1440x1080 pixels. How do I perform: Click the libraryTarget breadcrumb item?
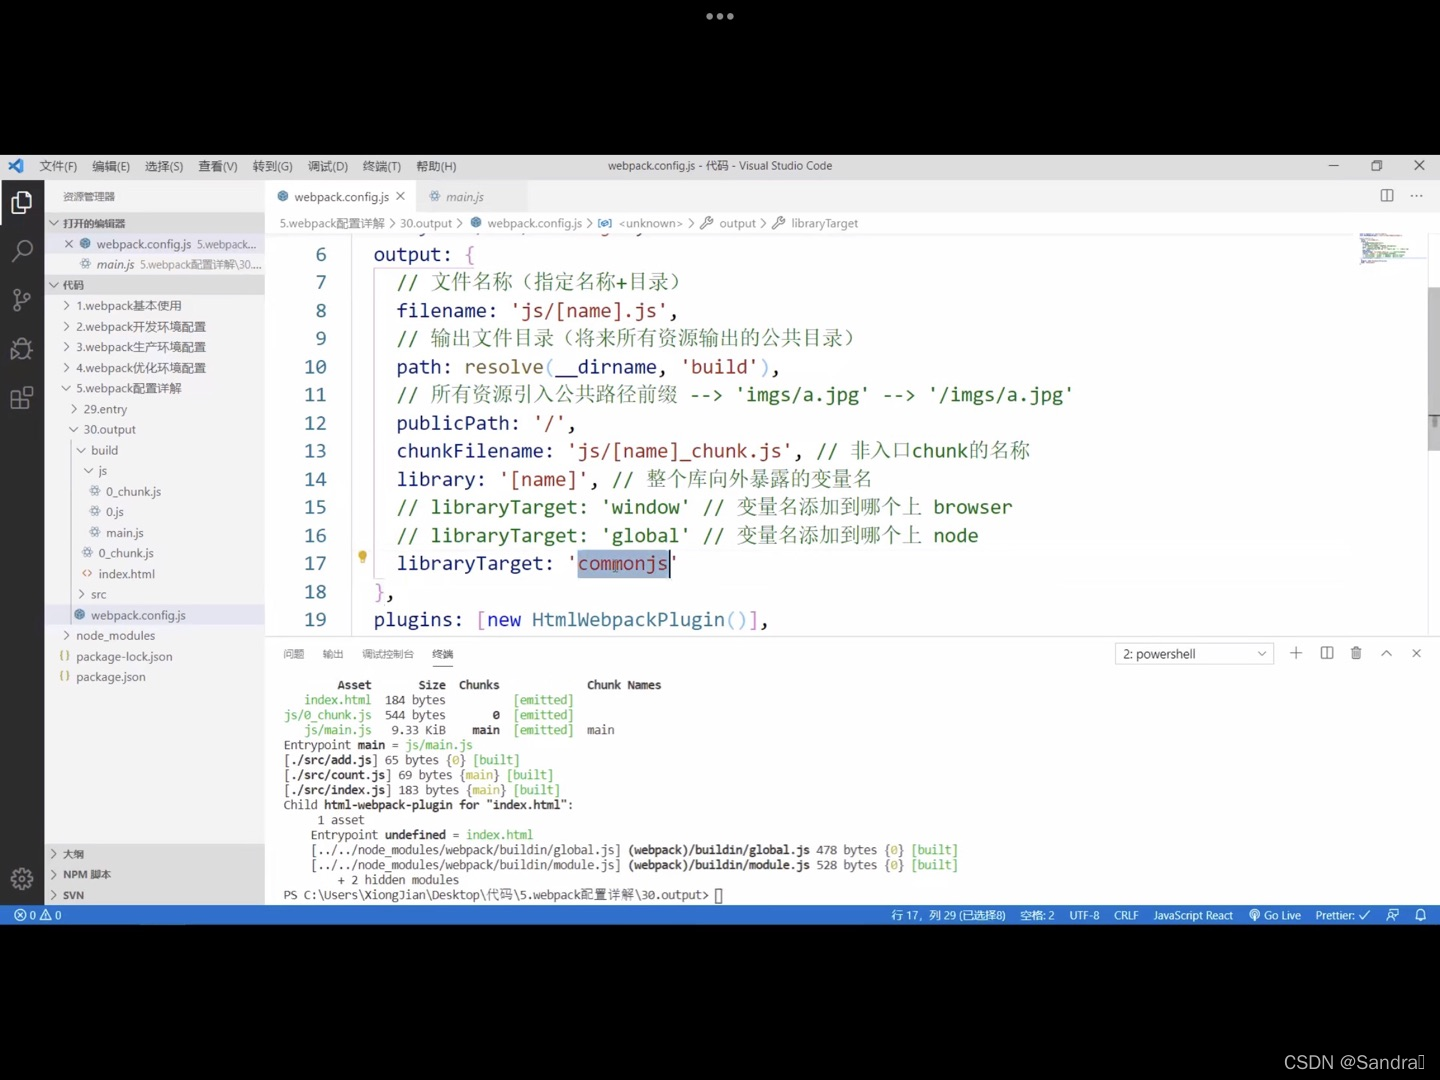824,223
